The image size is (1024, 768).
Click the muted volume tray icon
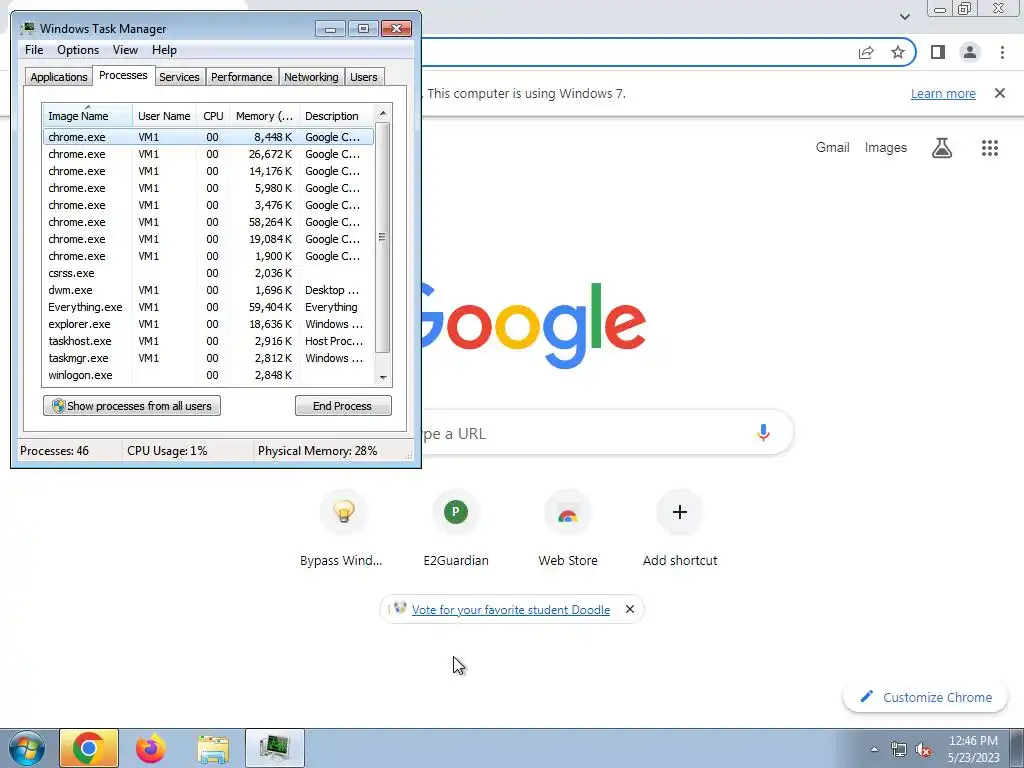(x=923, y=750)
